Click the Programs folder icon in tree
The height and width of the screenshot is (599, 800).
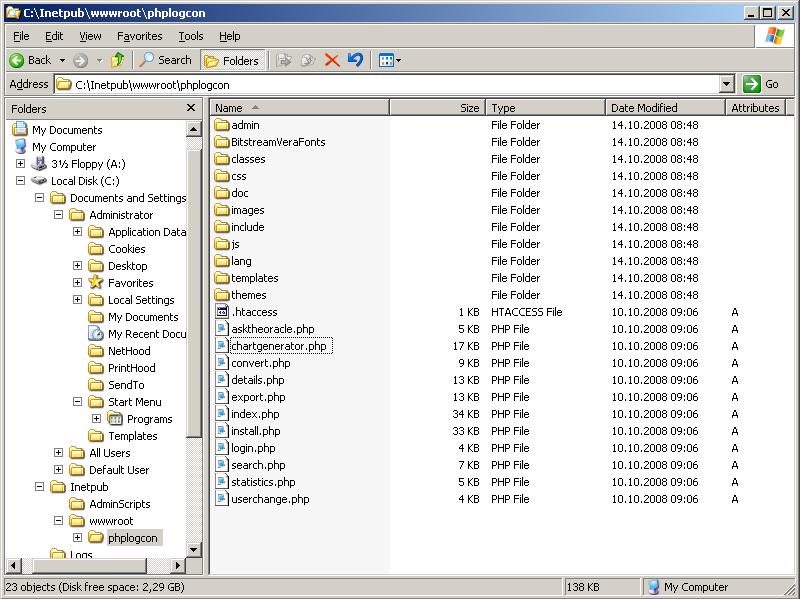point(115,419)
